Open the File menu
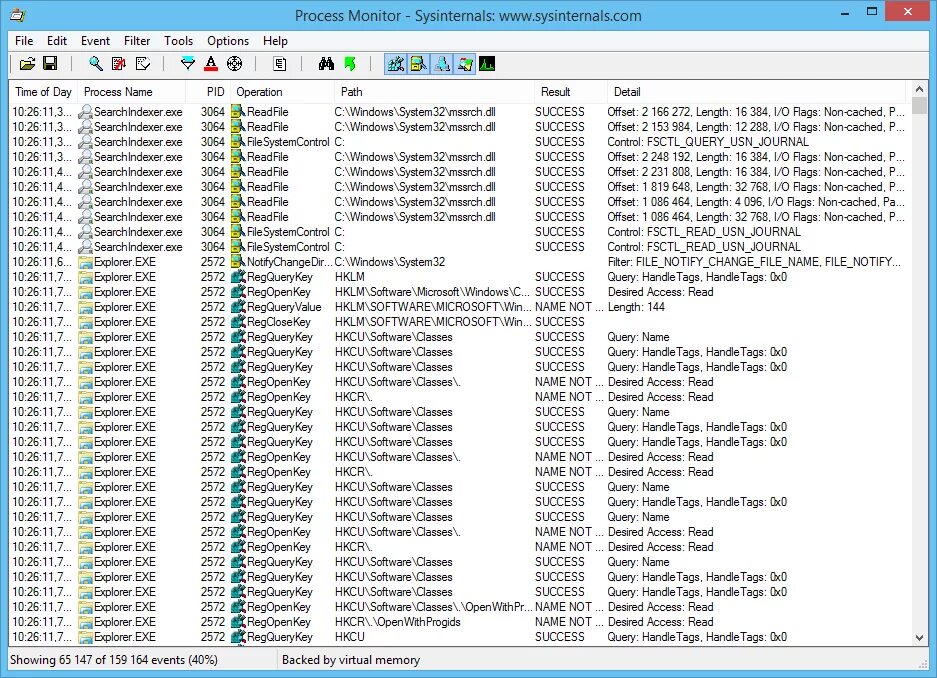Viewport: 937px width, 678px height. tap(24, 41)
